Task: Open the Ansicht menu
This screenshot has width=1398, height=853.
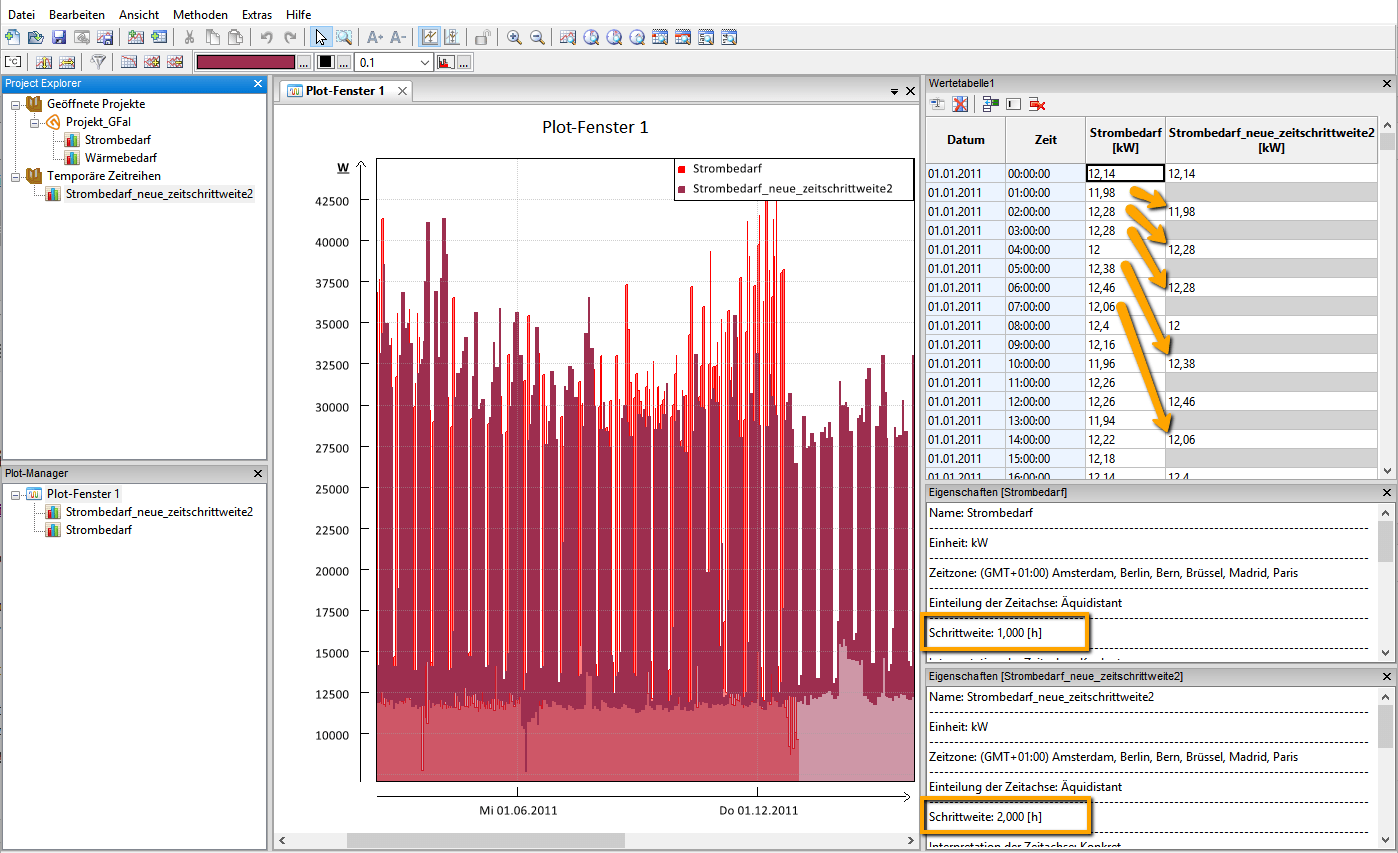Action: [x=139, y=15]
